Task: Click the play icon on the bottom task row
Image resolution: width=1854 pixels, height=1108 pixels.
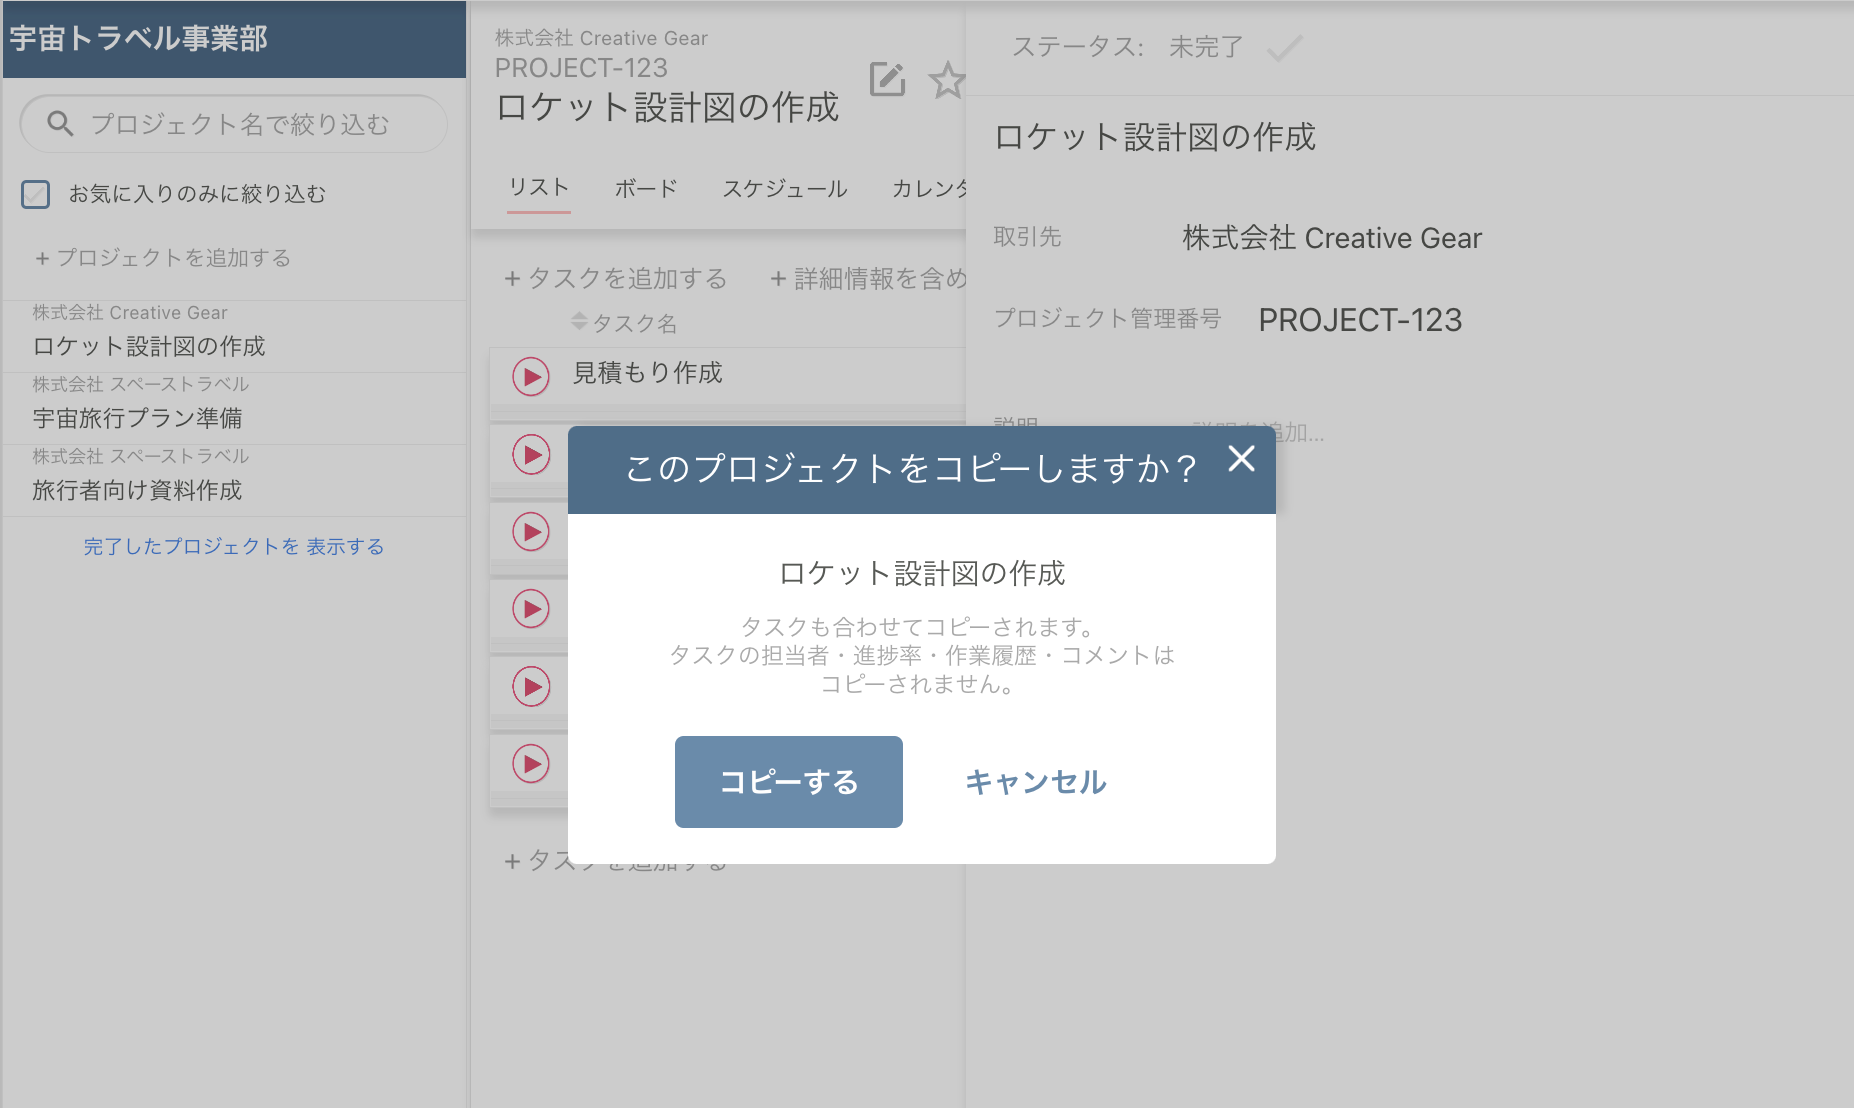Action: (x=531, y=764)
